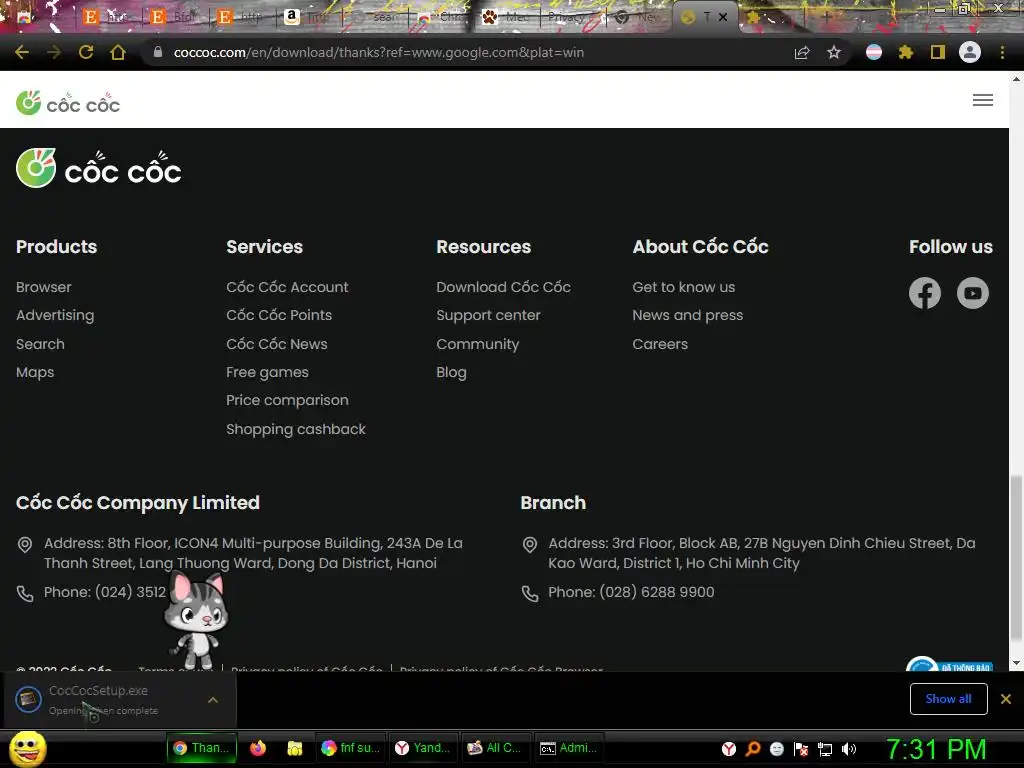Open the Support center link
This screenshot has width=1024, height=768.
click(488, 315)
